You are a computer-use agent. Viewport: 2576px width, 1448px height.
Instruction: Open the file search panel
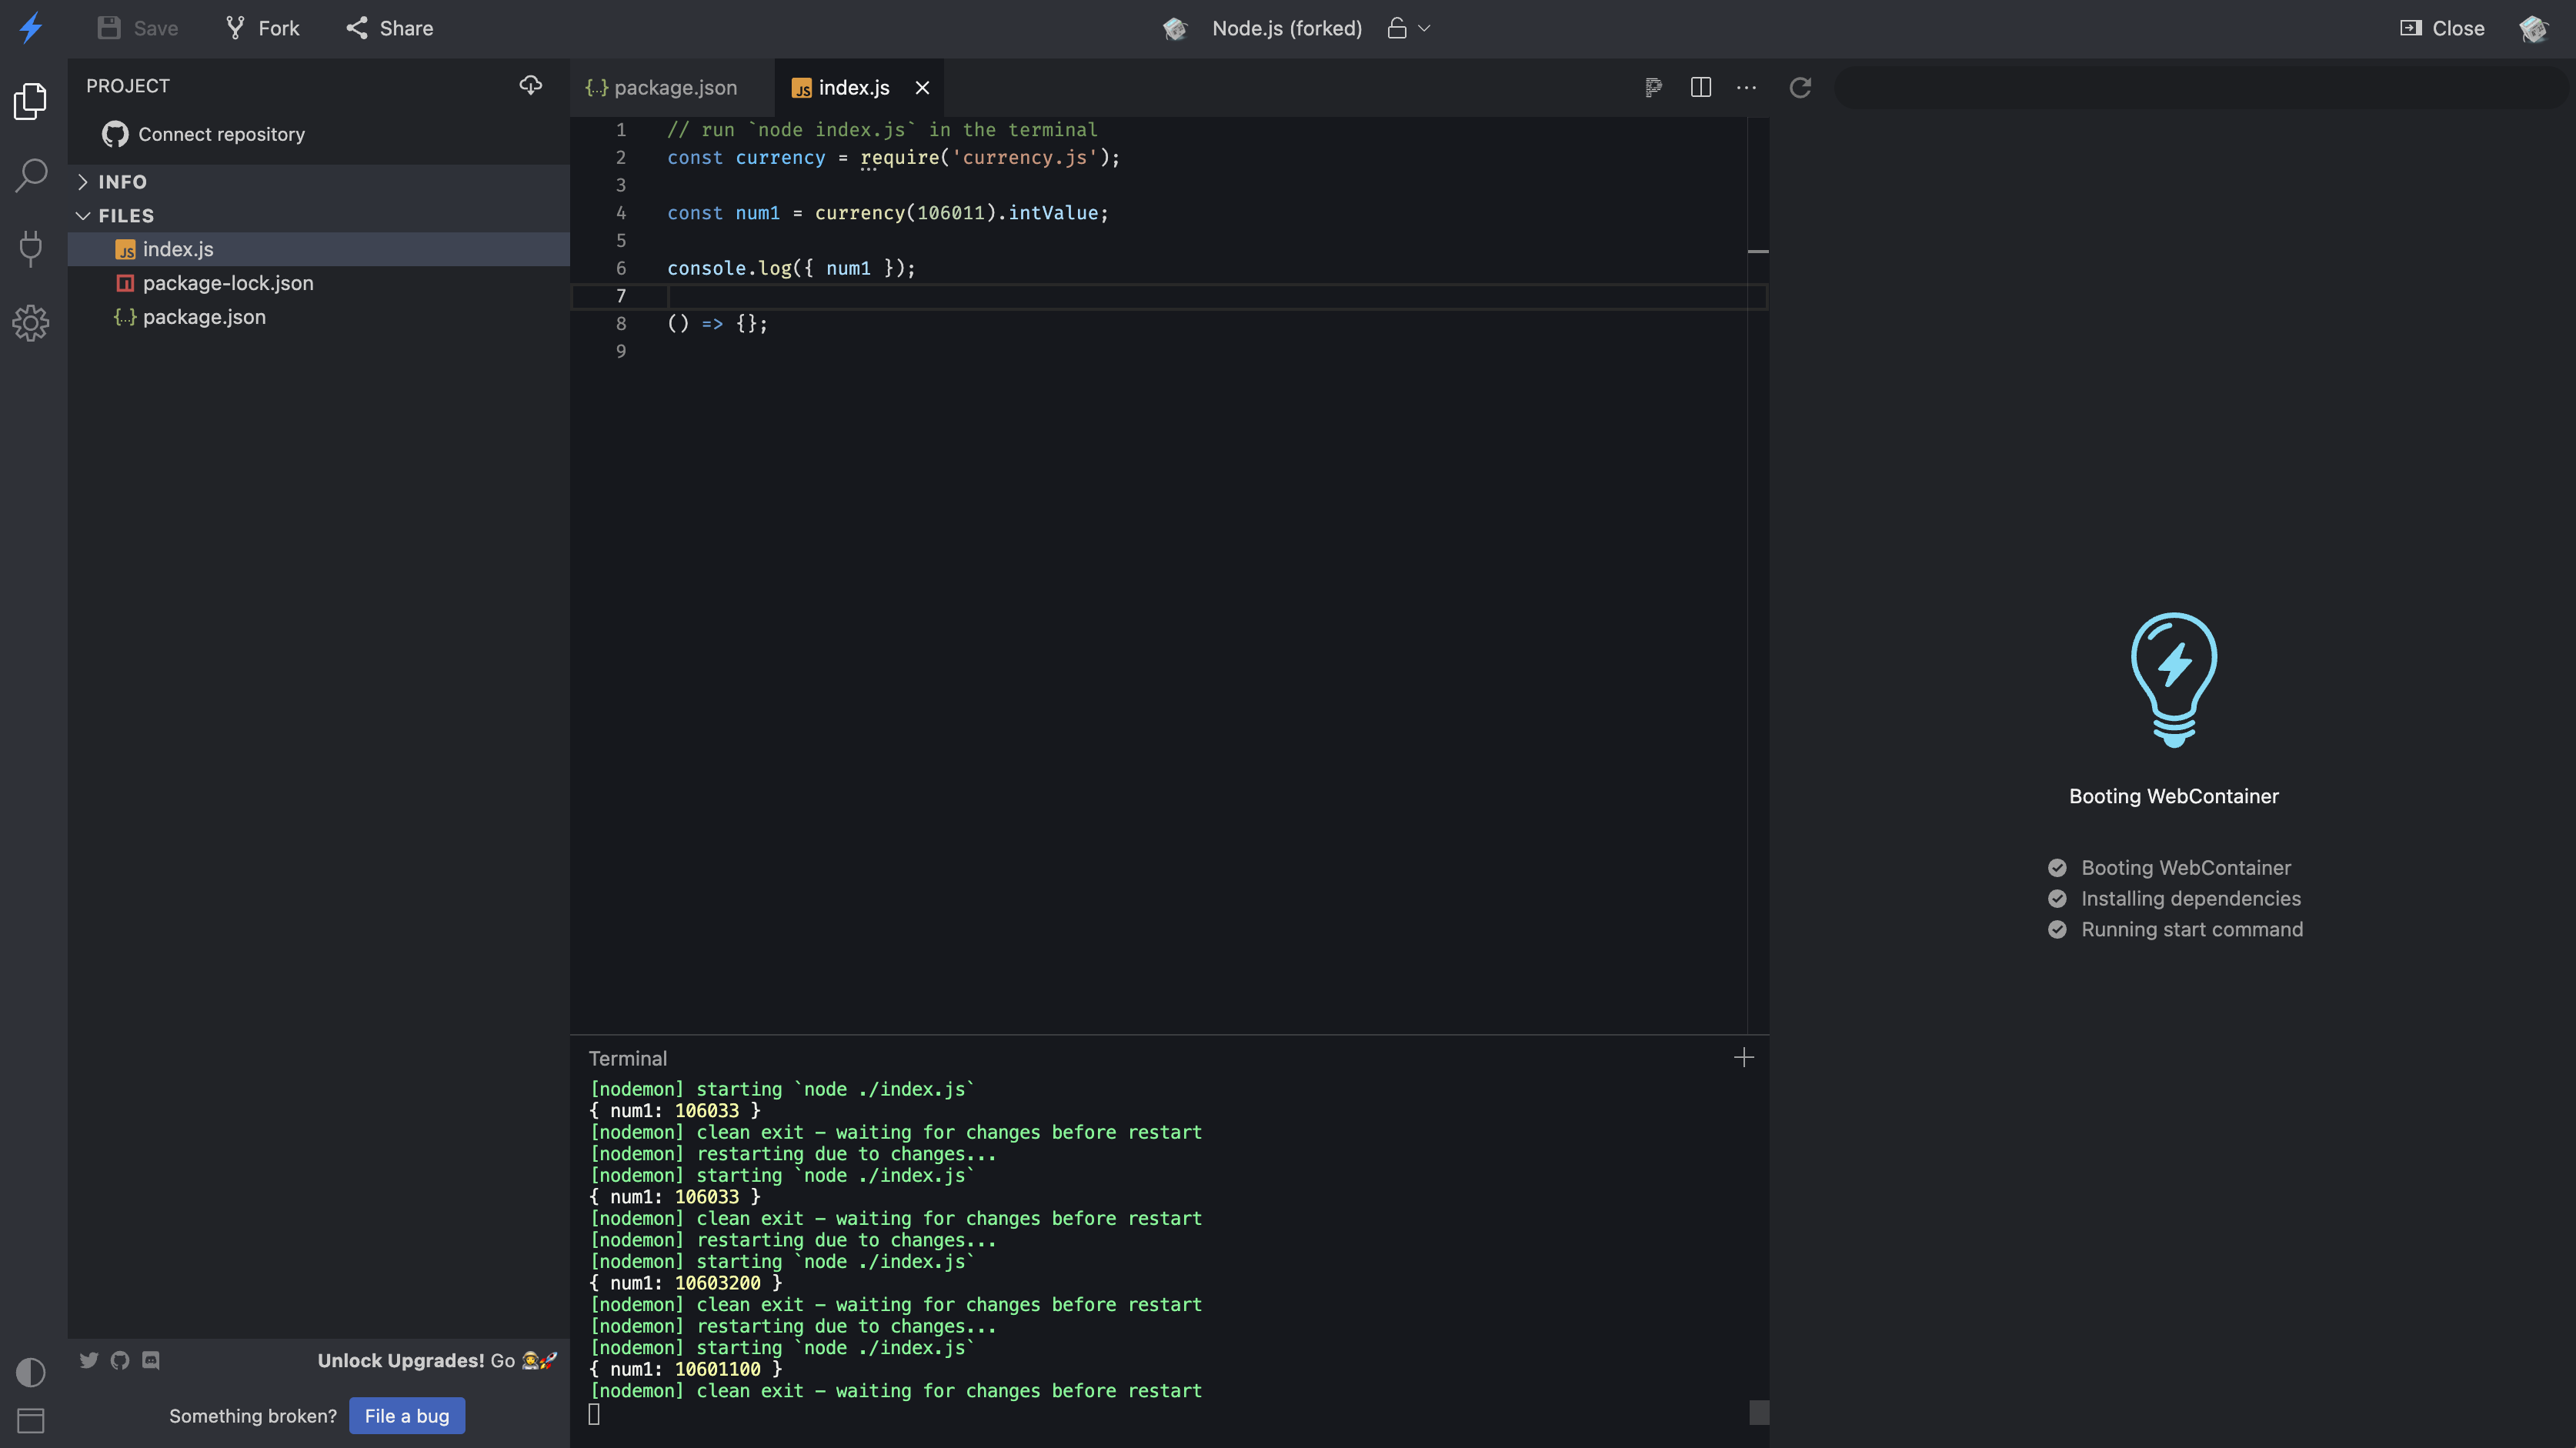30,175
